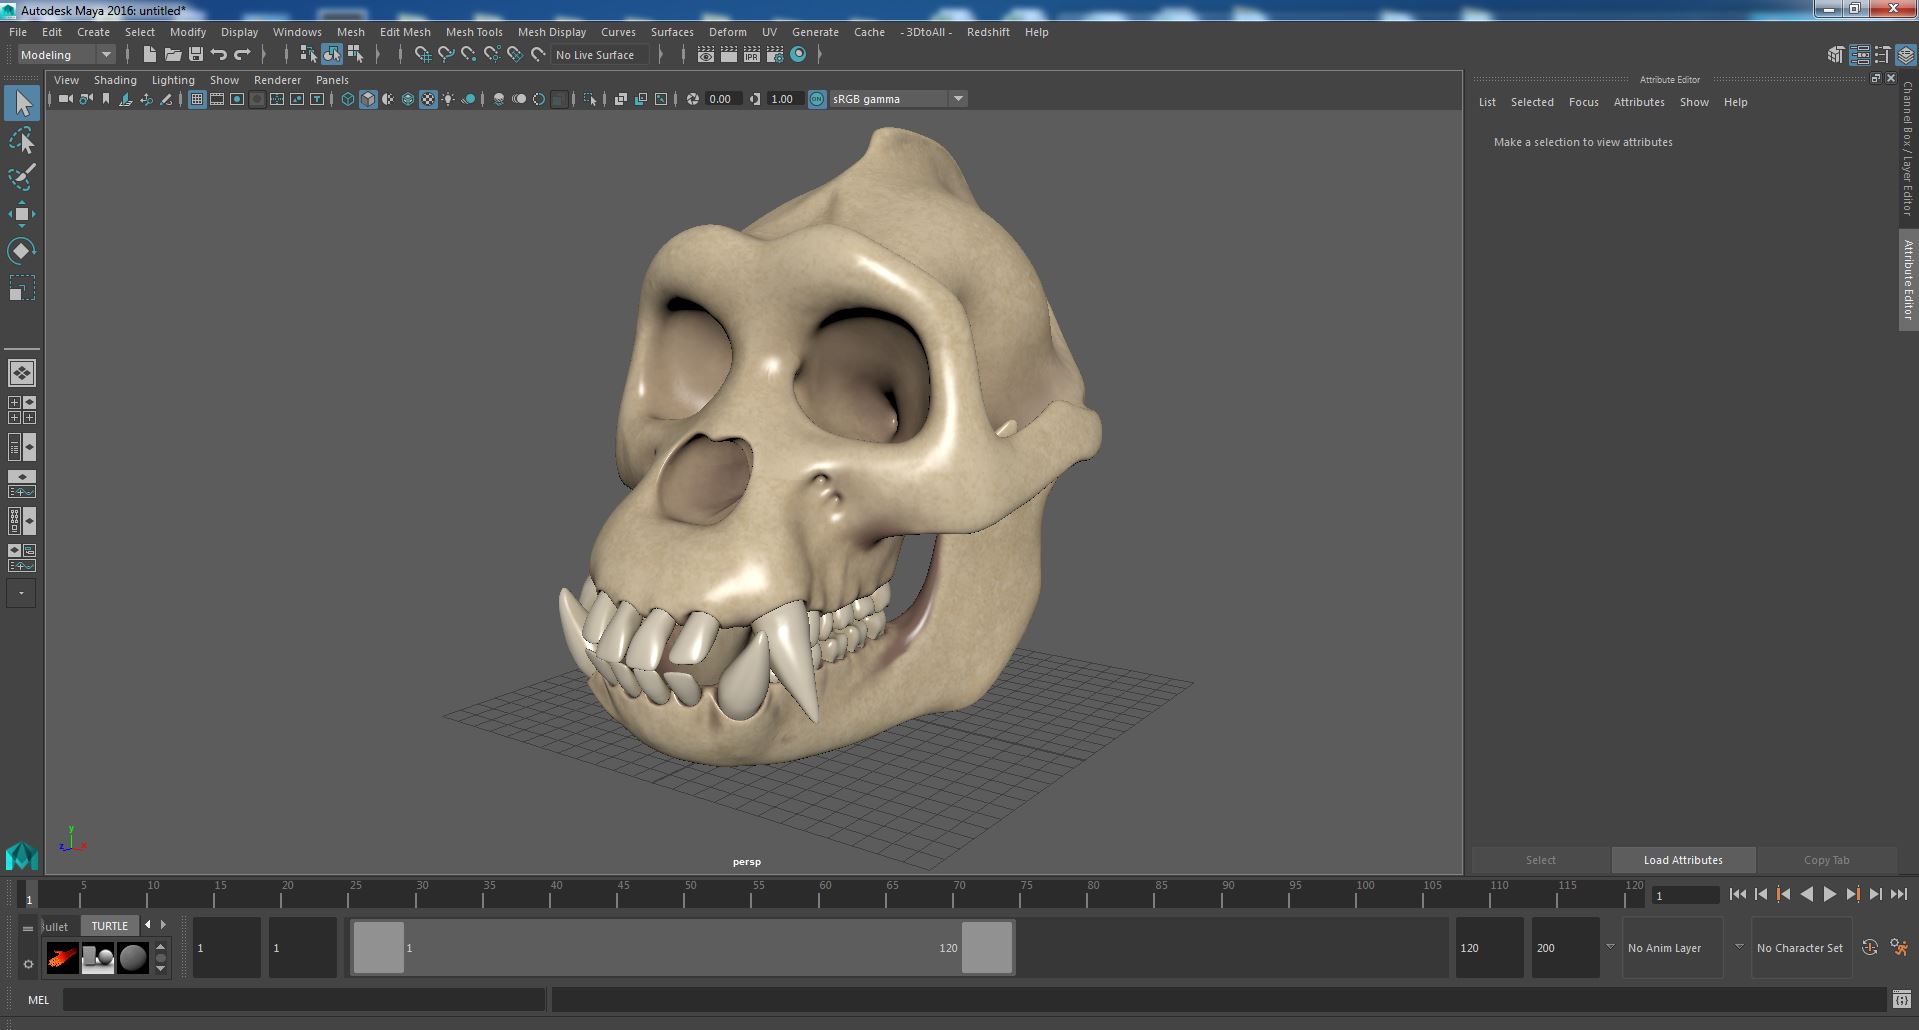Switch to the TURTLE shelf tab

click(110, 926)
